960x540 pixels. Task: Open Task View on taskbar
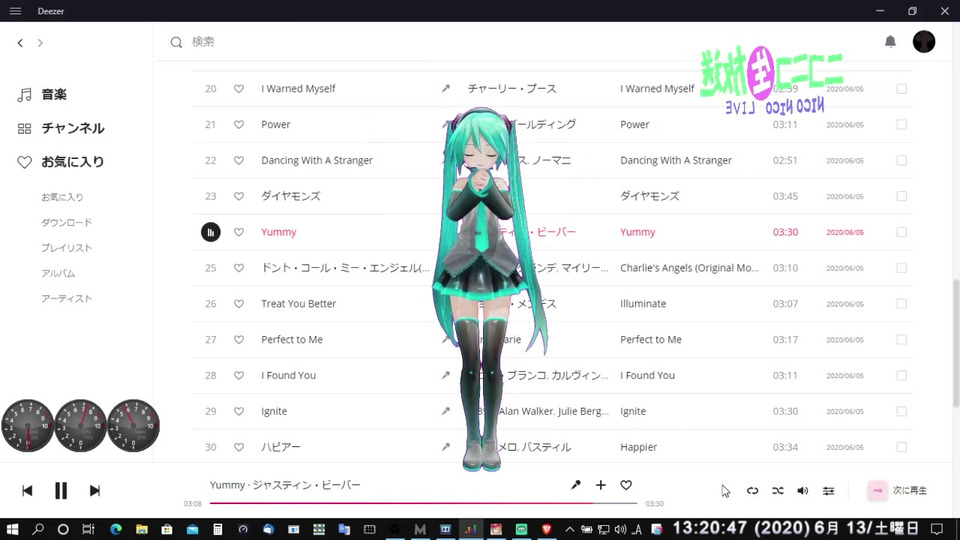(88, 529)
